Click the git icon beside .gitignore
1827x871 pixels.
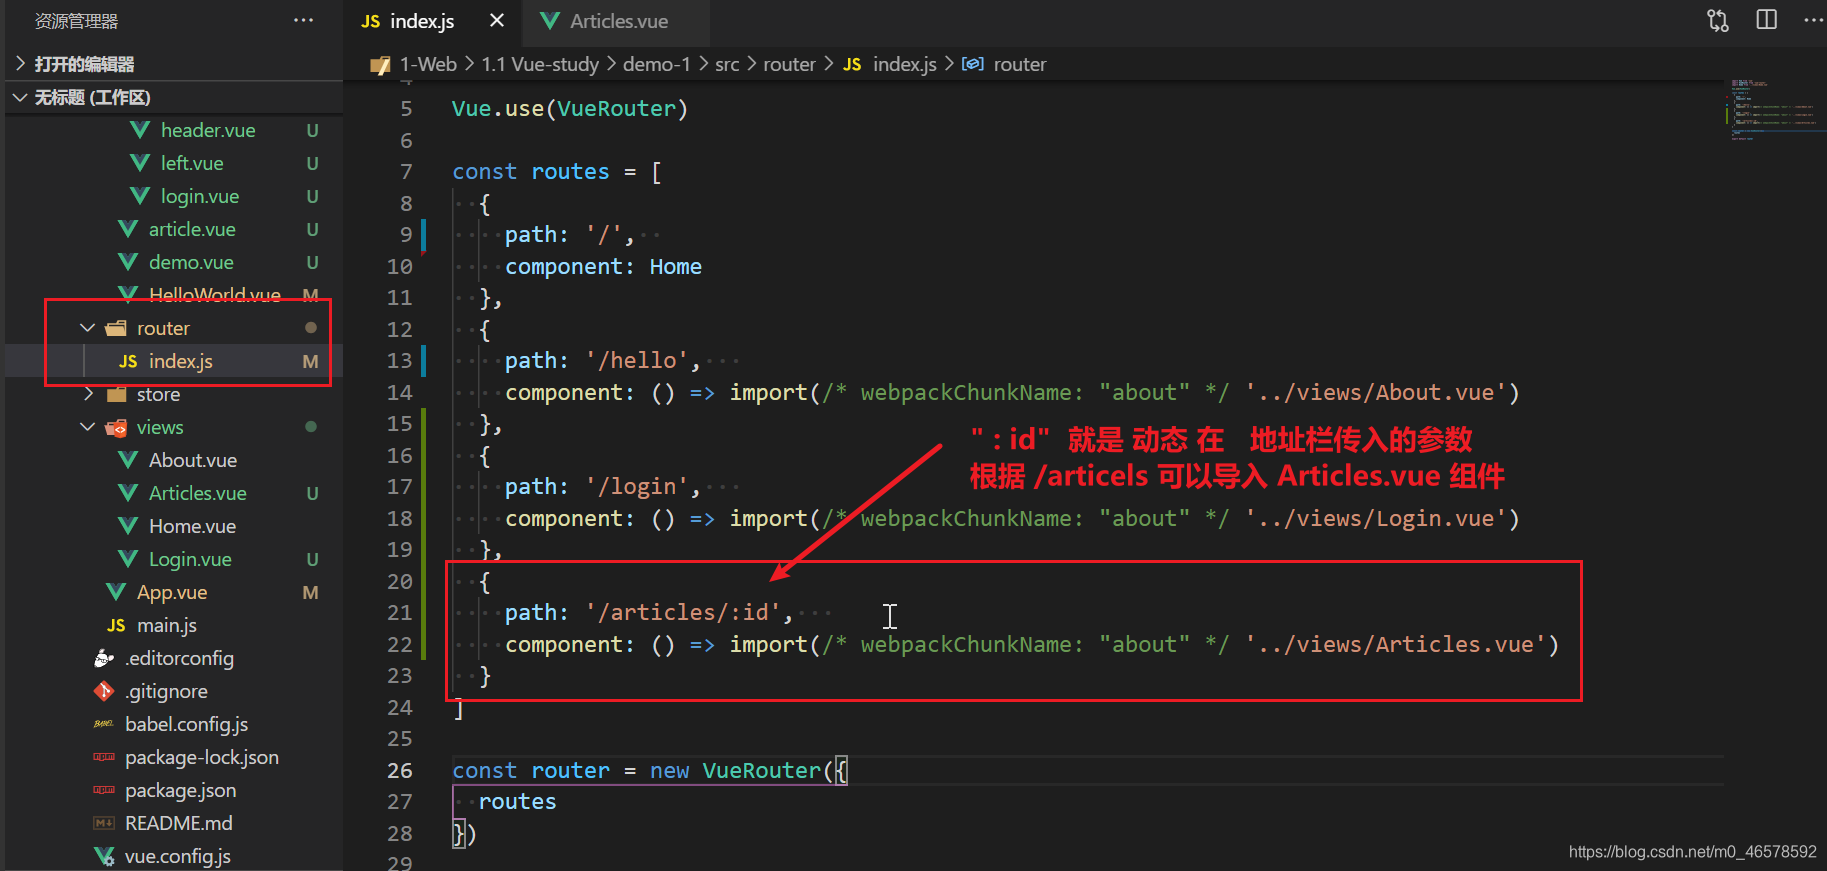[x=104, y=690]
